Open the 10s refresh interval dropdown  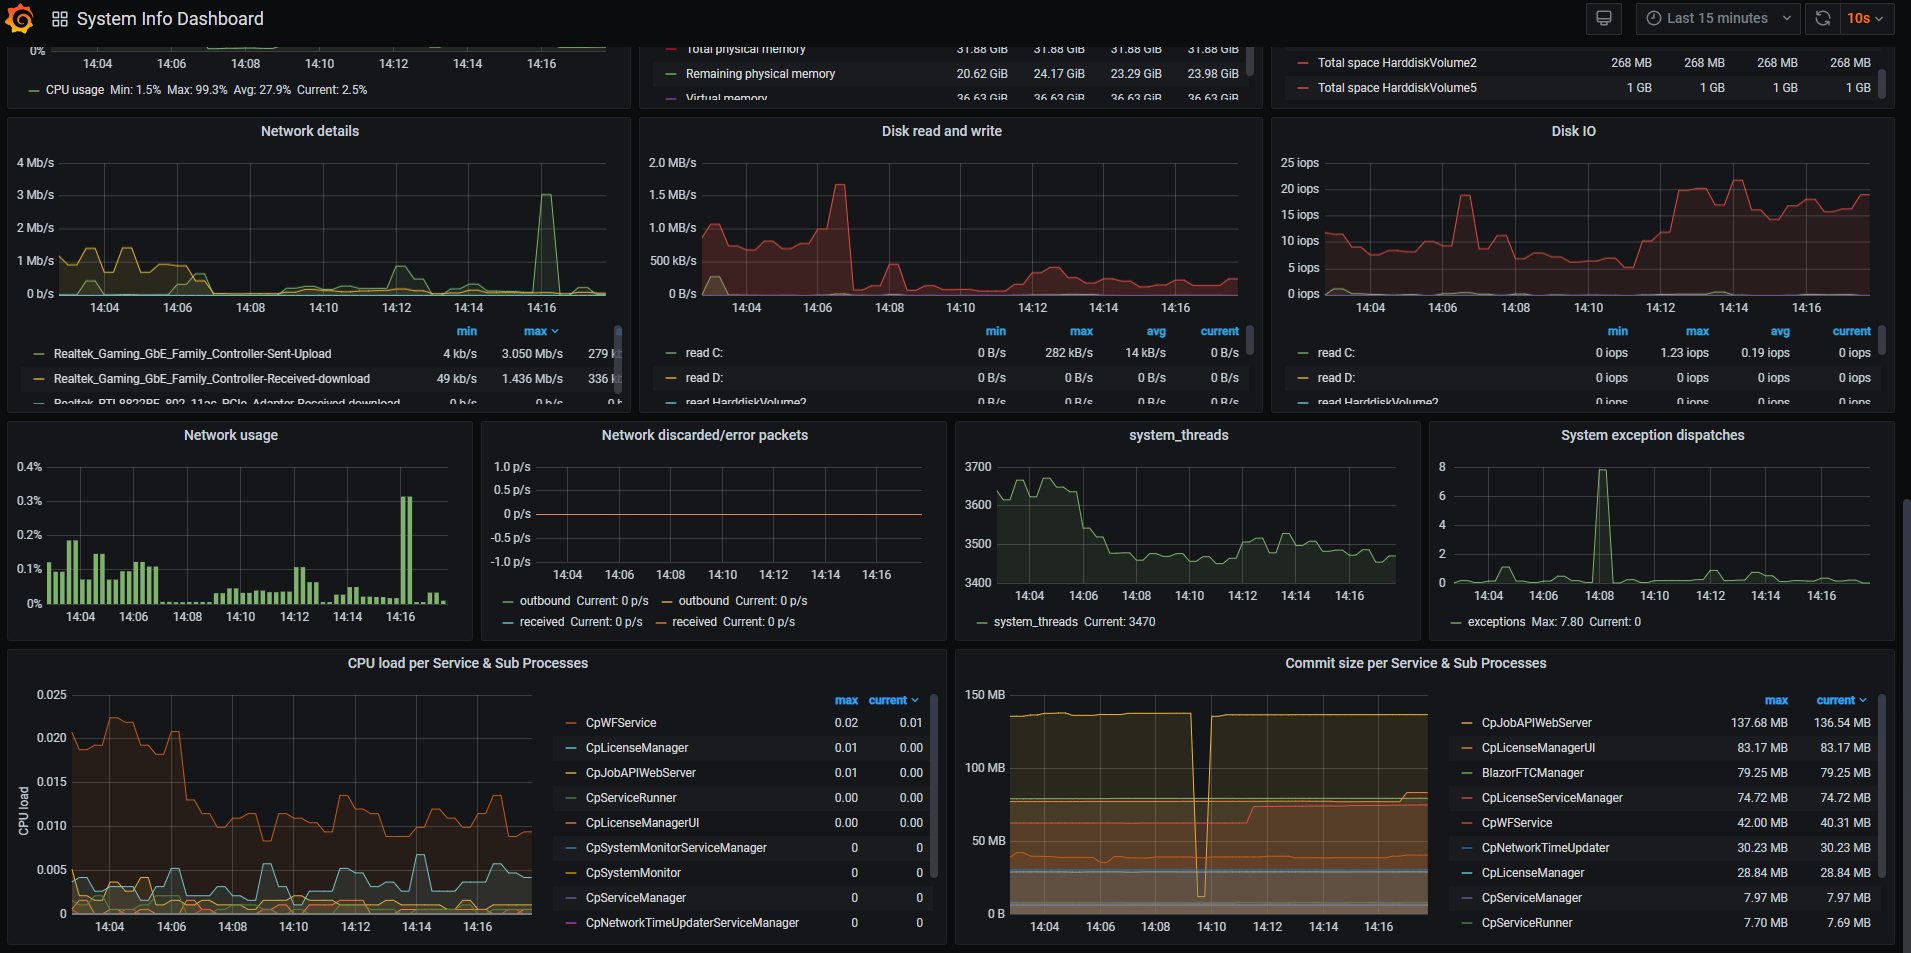tap(1866, 18)
